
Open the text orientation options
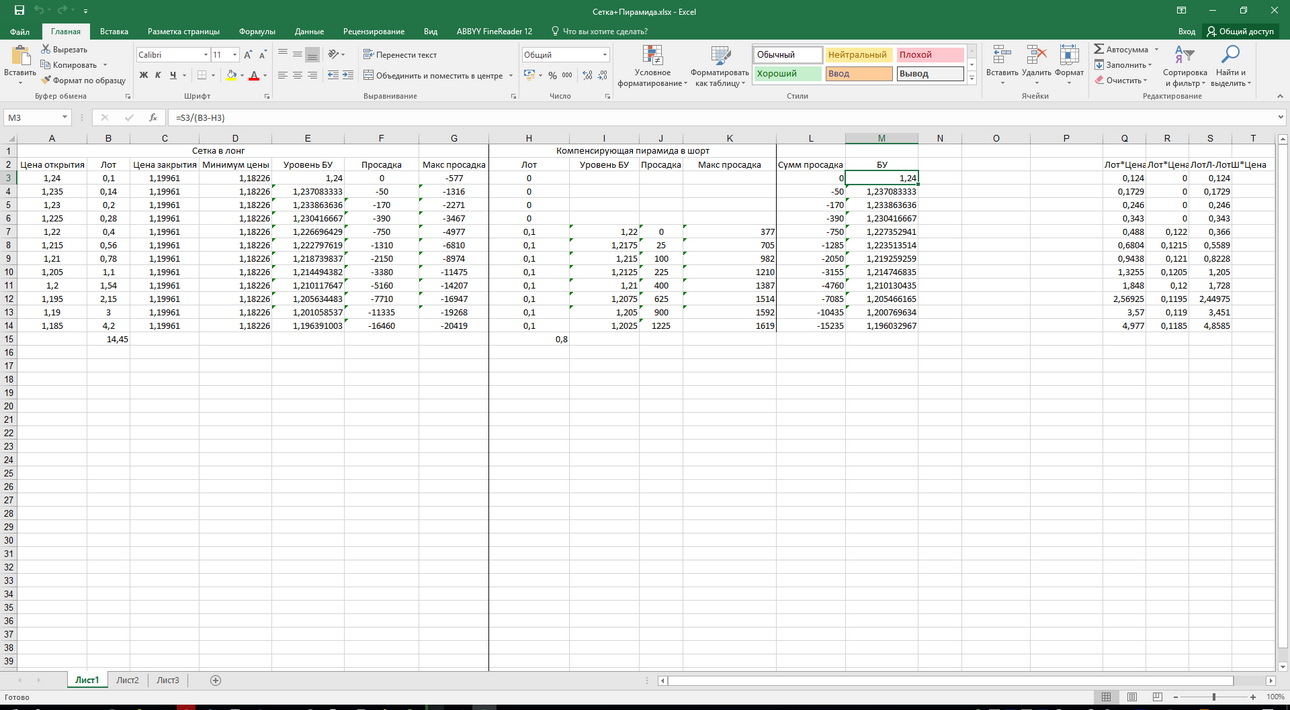(335, 54)
